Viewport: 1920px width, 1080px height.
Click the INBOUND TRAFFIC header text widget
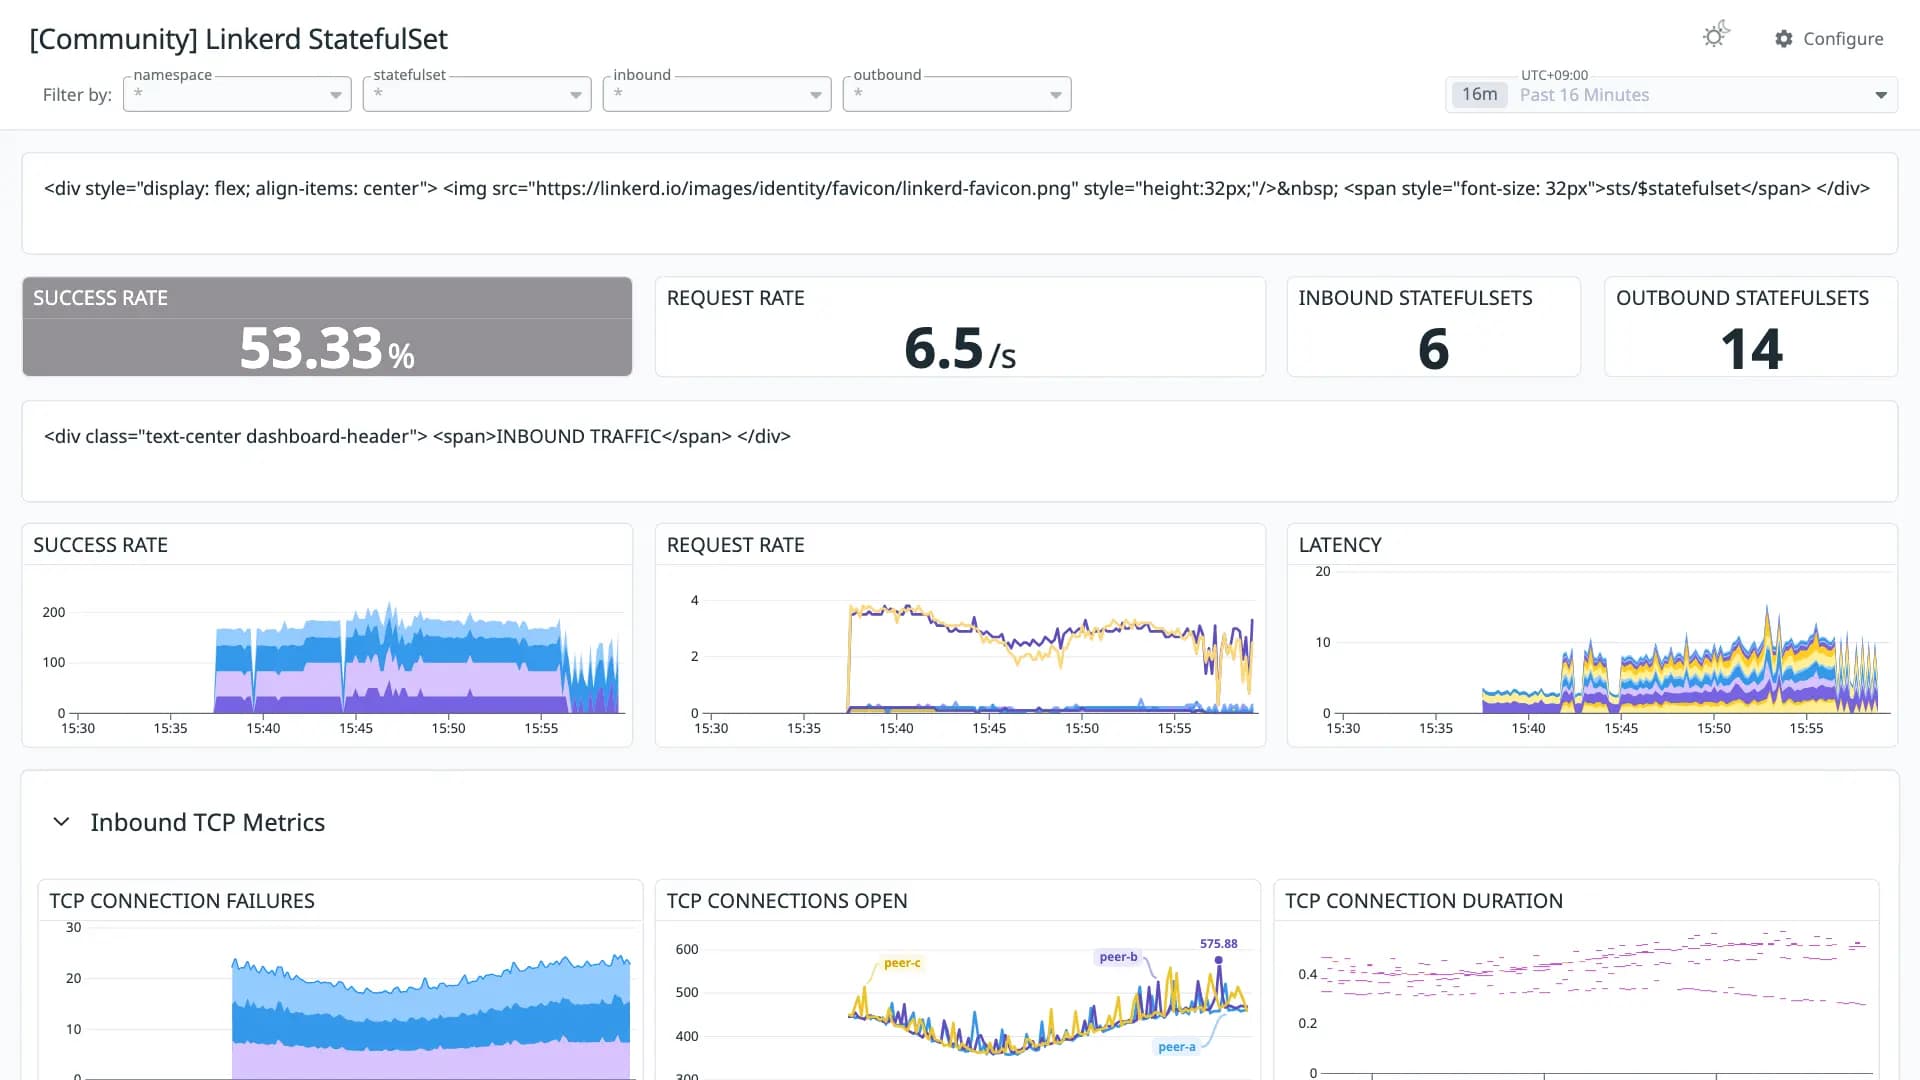pyautogui.click(x=959, y=451)
